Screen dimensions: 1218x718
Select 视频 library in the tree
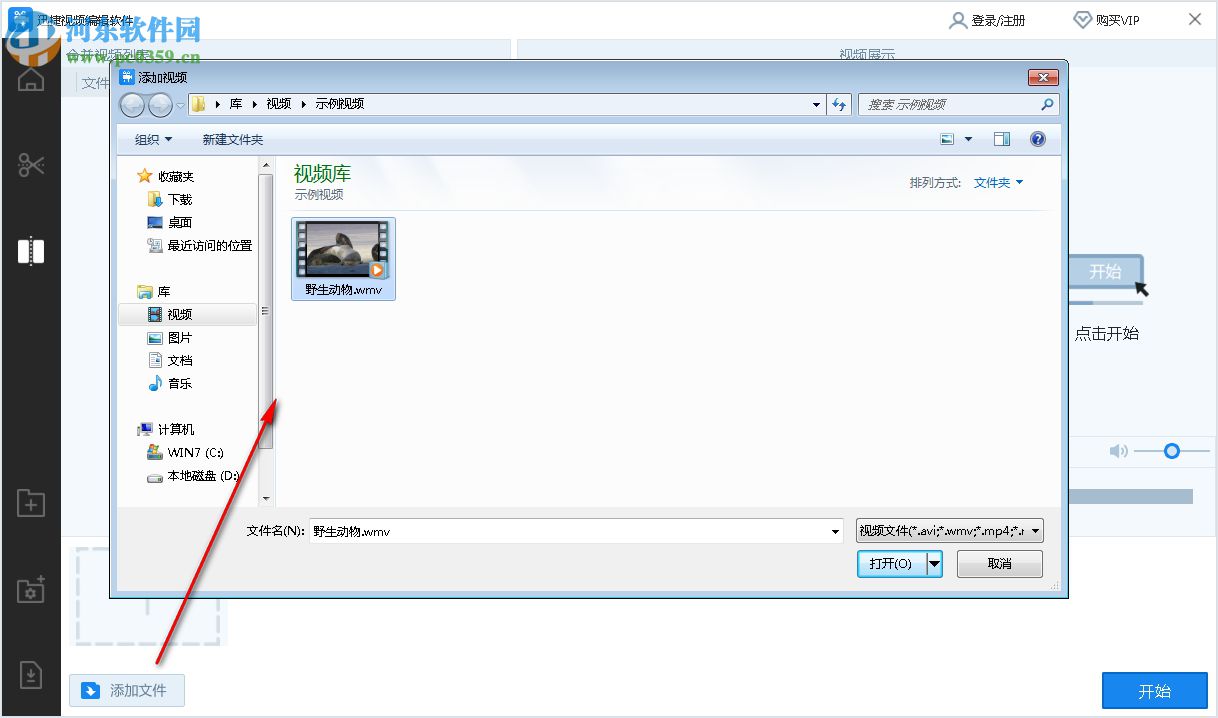188,314
